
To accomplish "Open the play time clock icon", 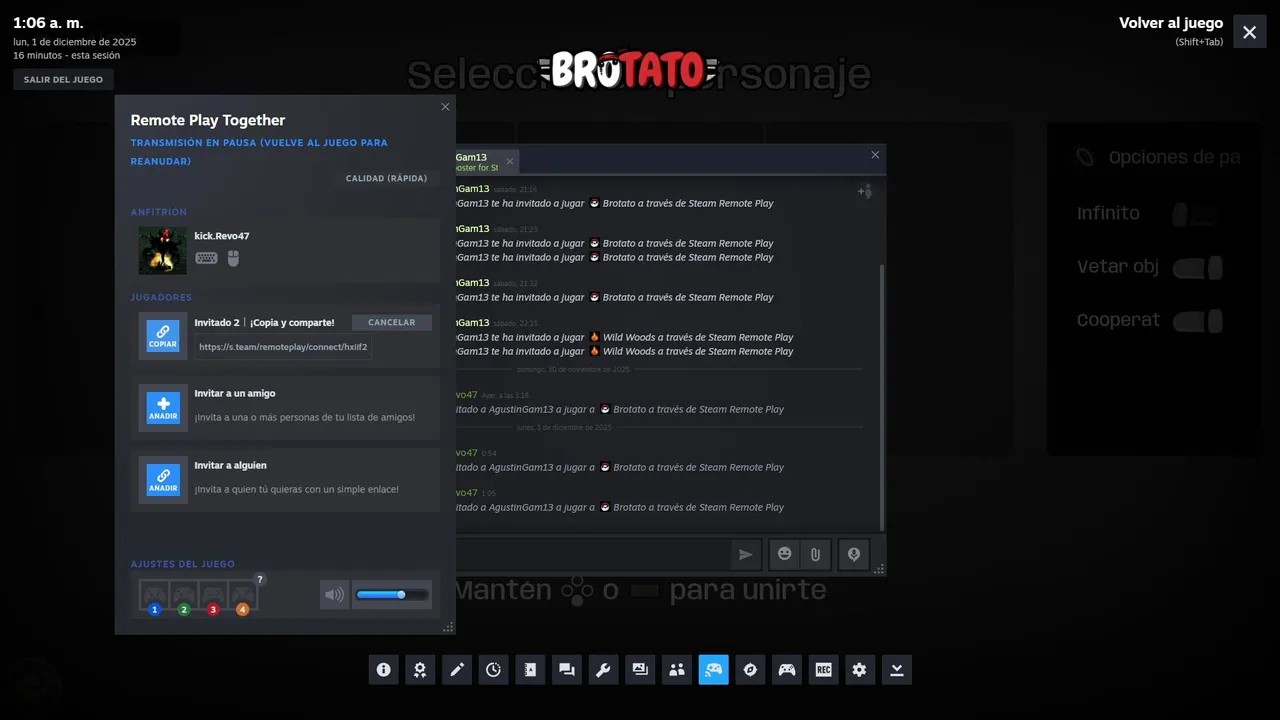I will 493,670.
